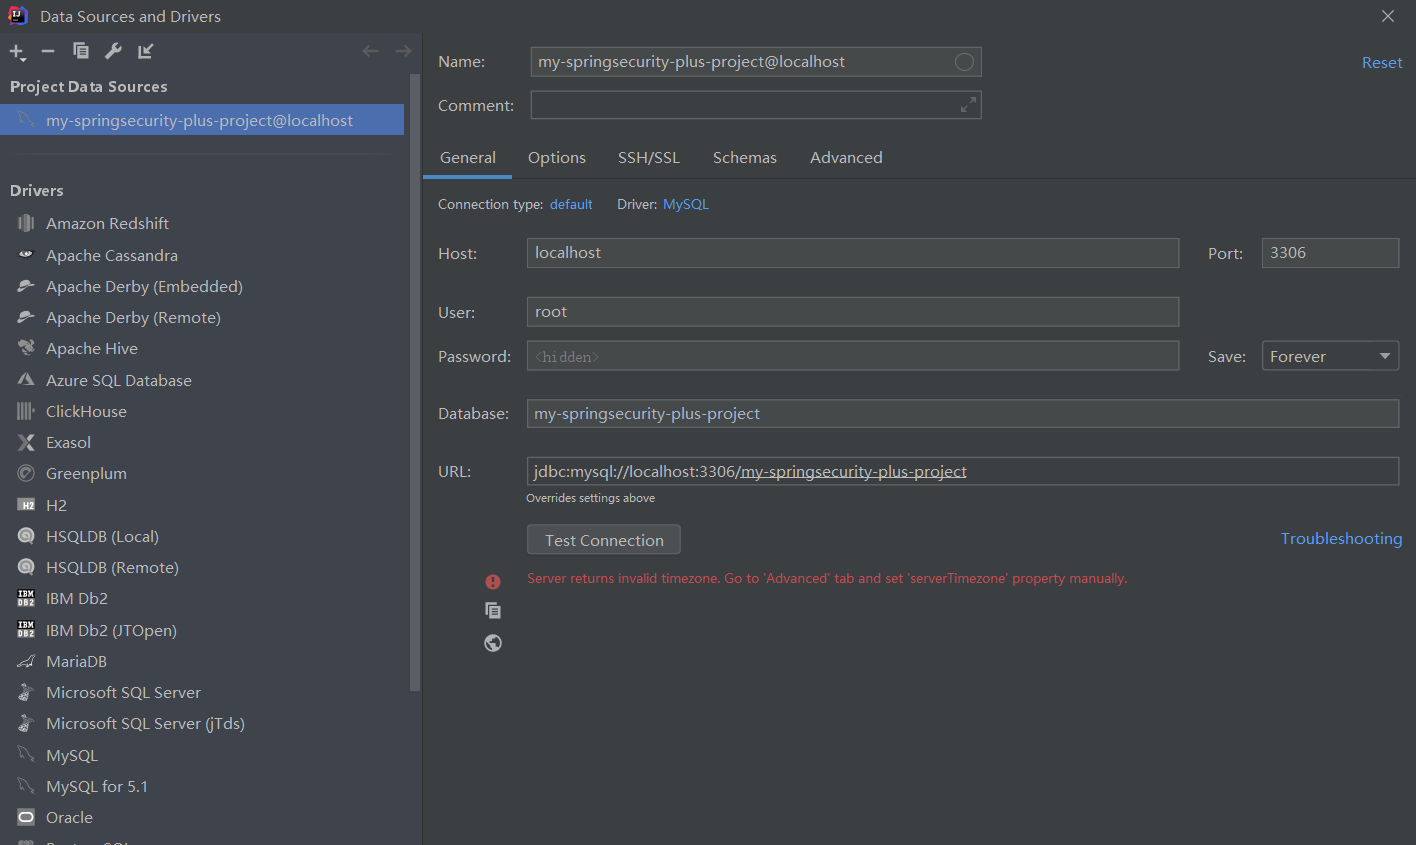Click the Remove data source minus icon
The height and width of the screenshot is (845, 1416).
48,51
